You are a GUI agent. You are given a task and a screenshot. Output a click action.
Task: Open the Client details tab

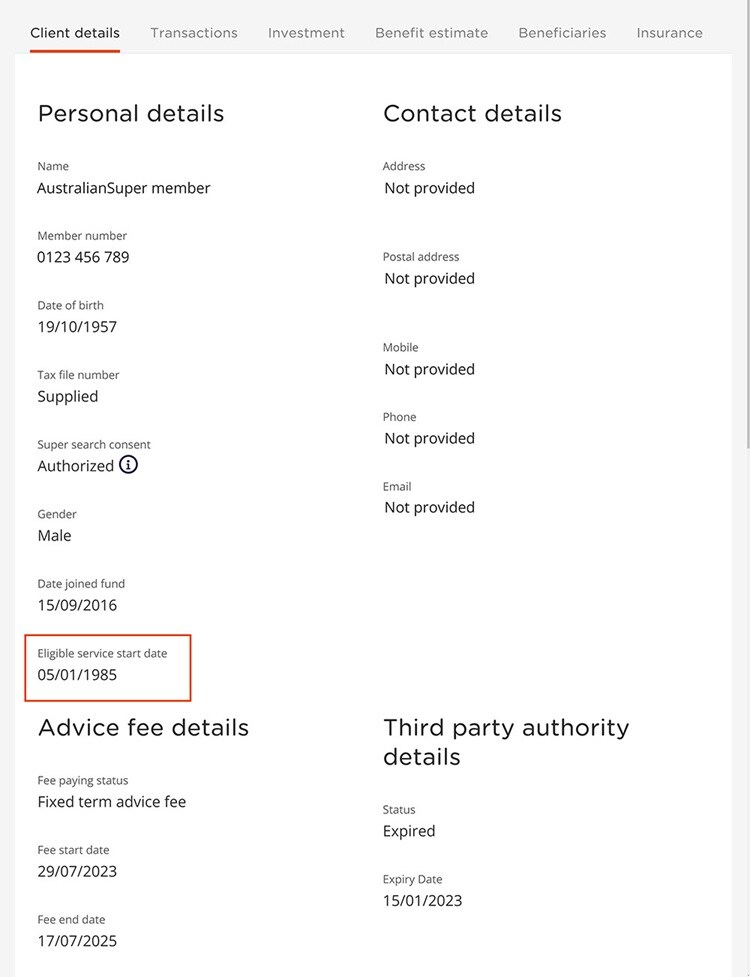[x=75, y=33]
